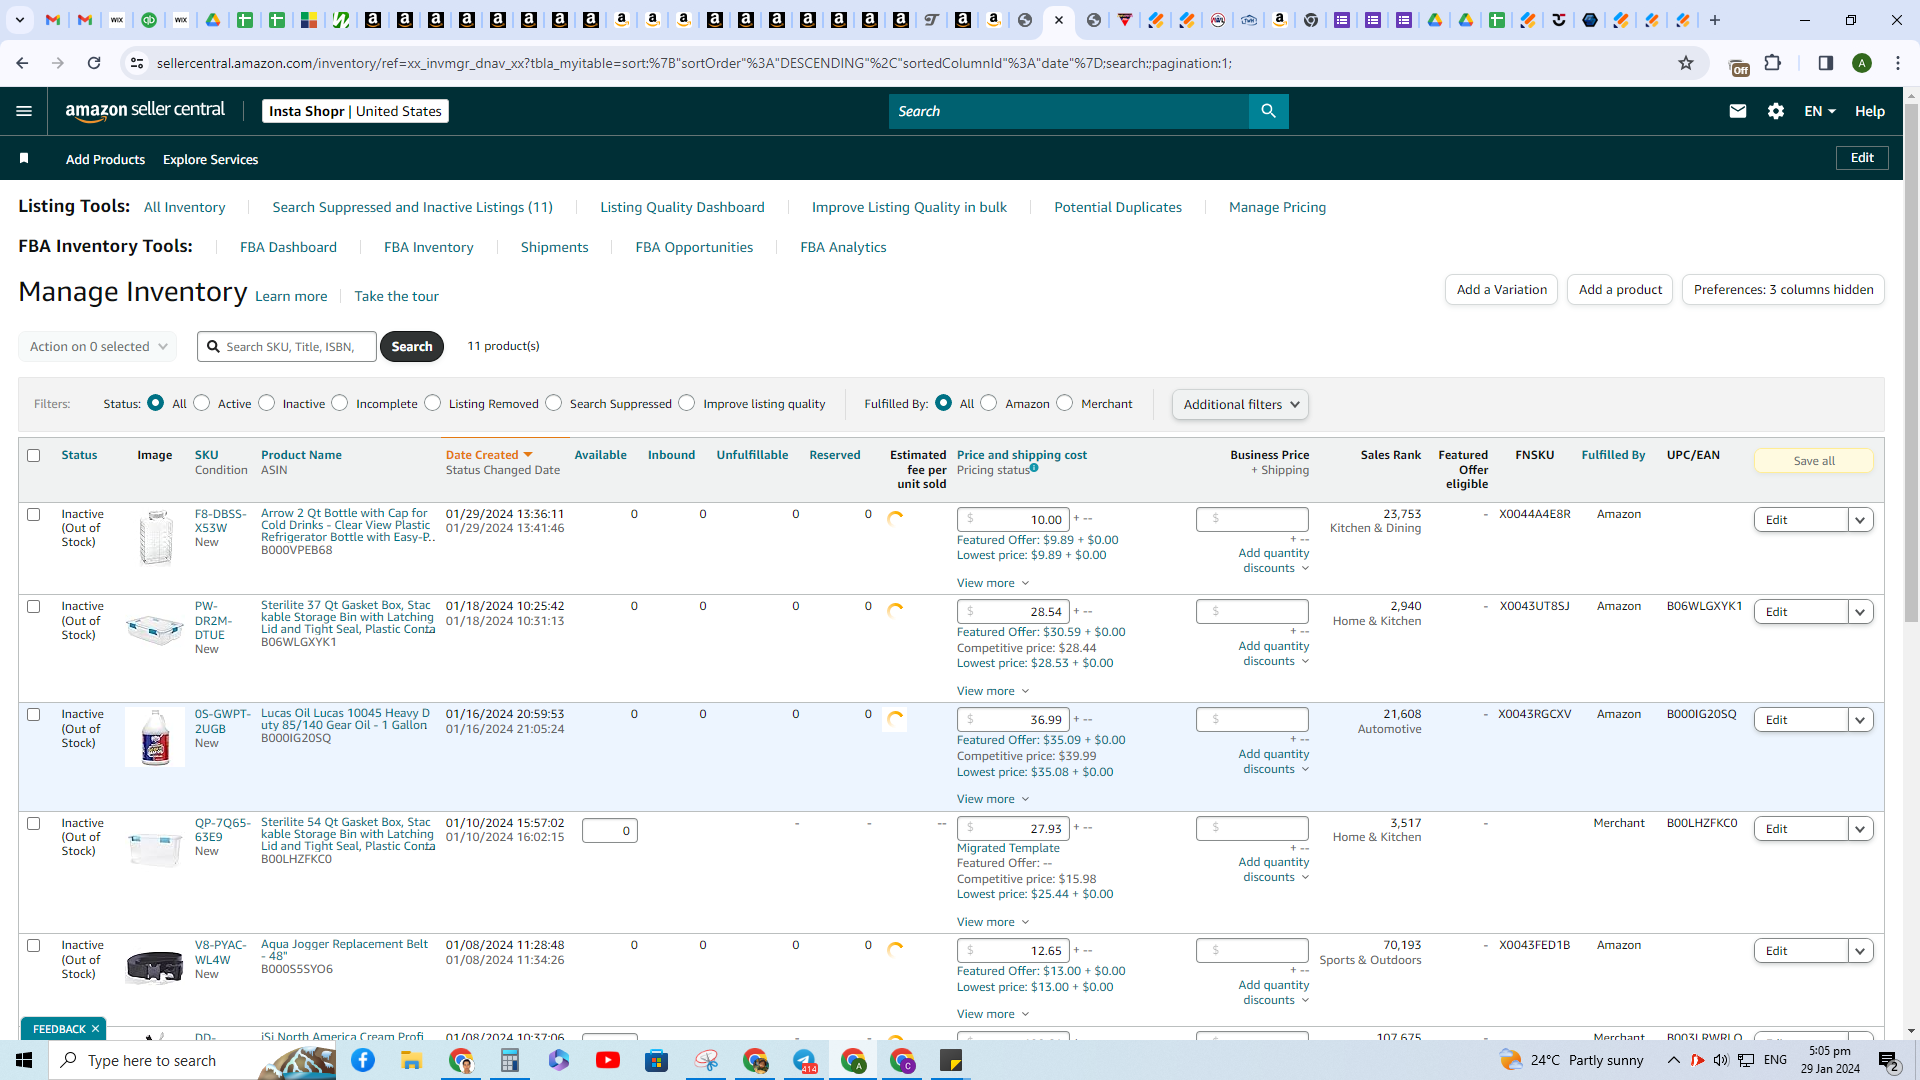
Task: Check the Arrow 2 Qt Bottle row checkbox
Action: click(33, 515)
